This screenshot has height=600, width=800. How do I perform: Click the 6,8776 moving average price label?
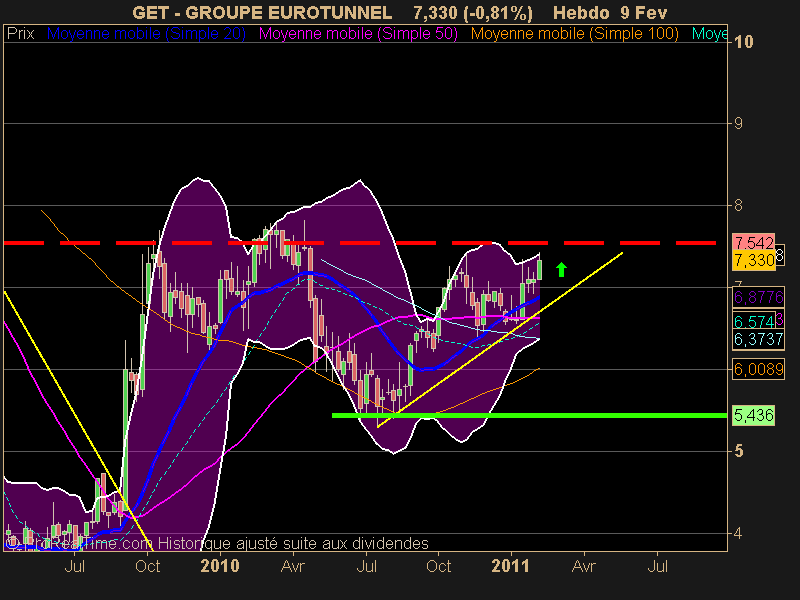tap(758, 297)
